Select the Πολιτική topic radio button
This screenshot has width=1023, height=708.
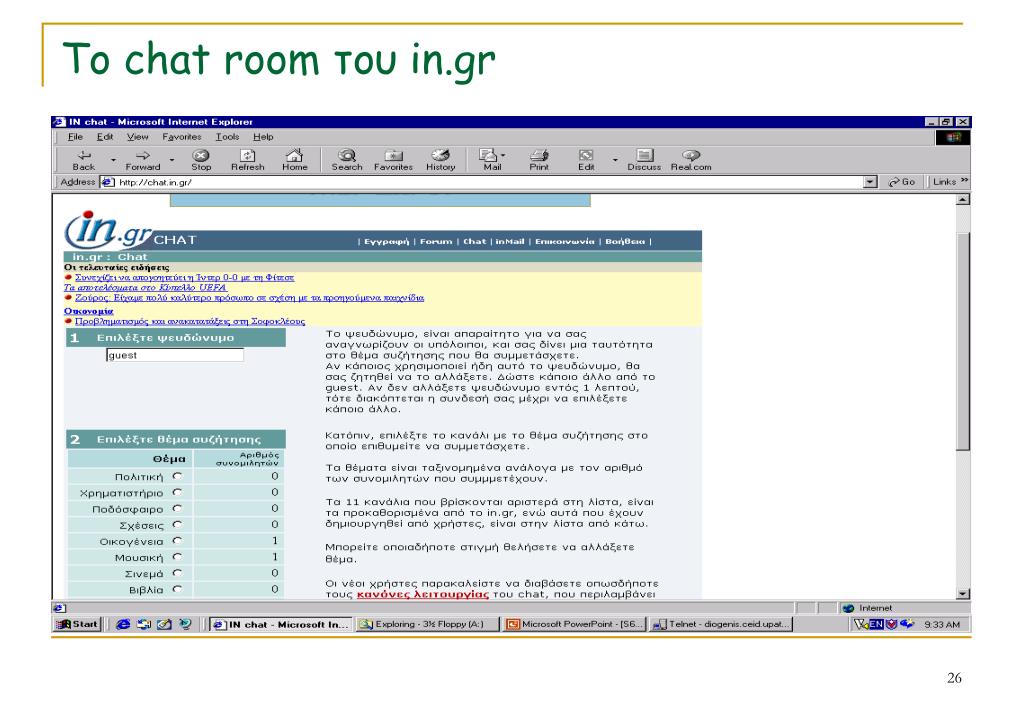177,476
